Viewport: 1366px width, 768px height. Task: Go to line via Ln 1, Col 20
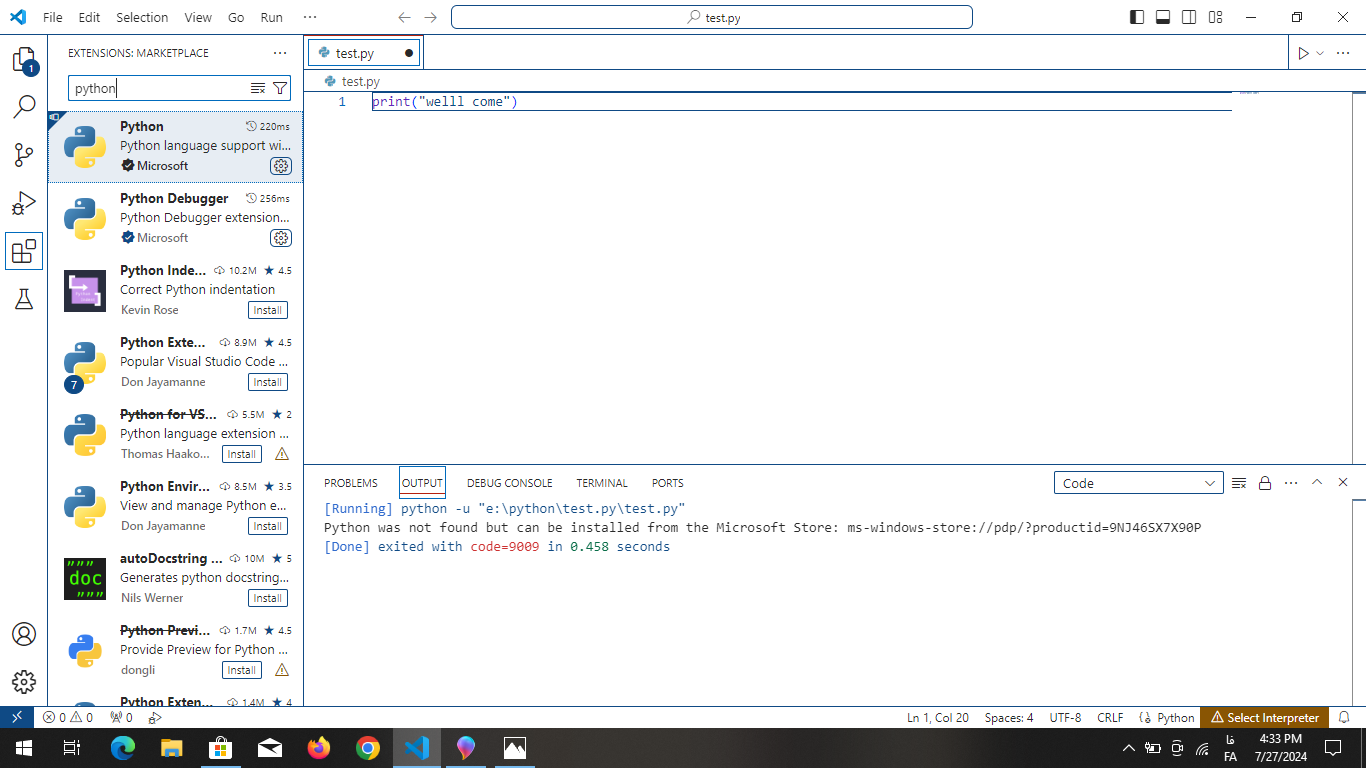(938, 717)
